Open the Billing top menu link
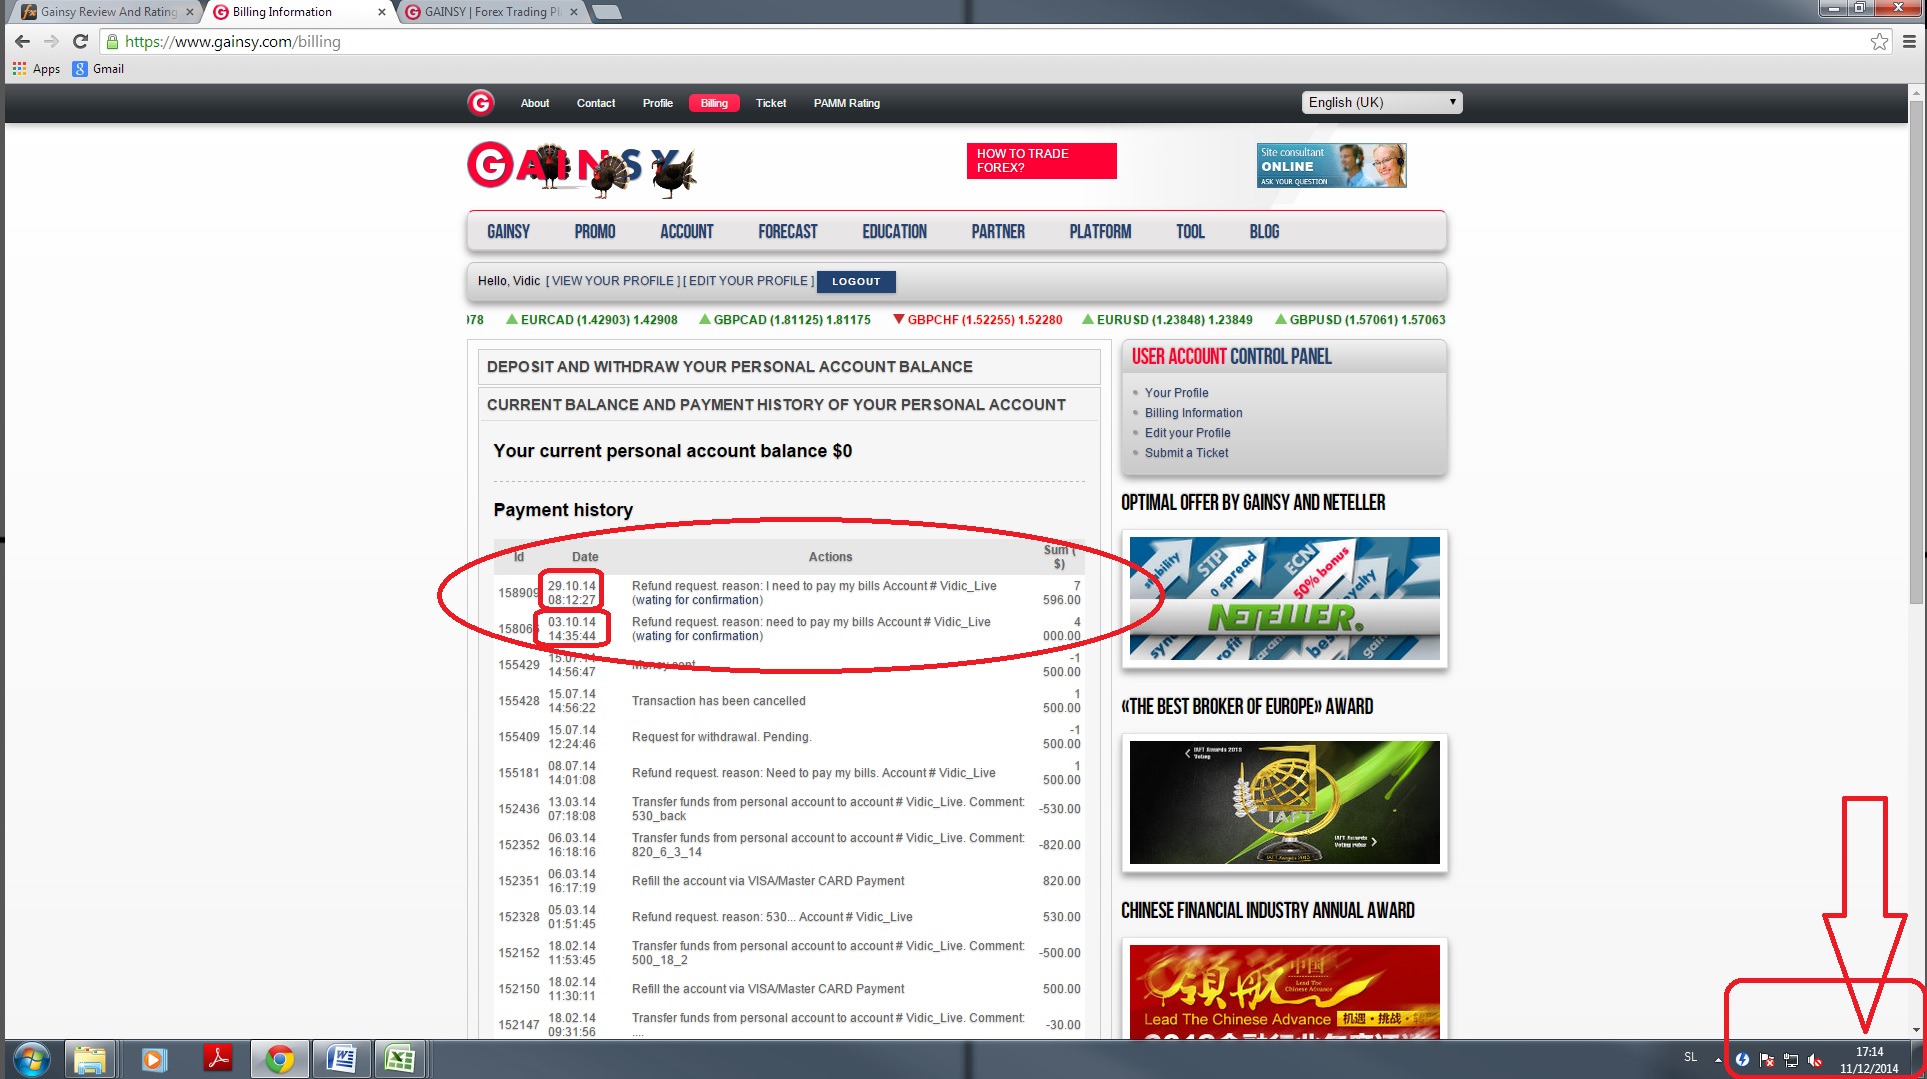 (714, 103)
